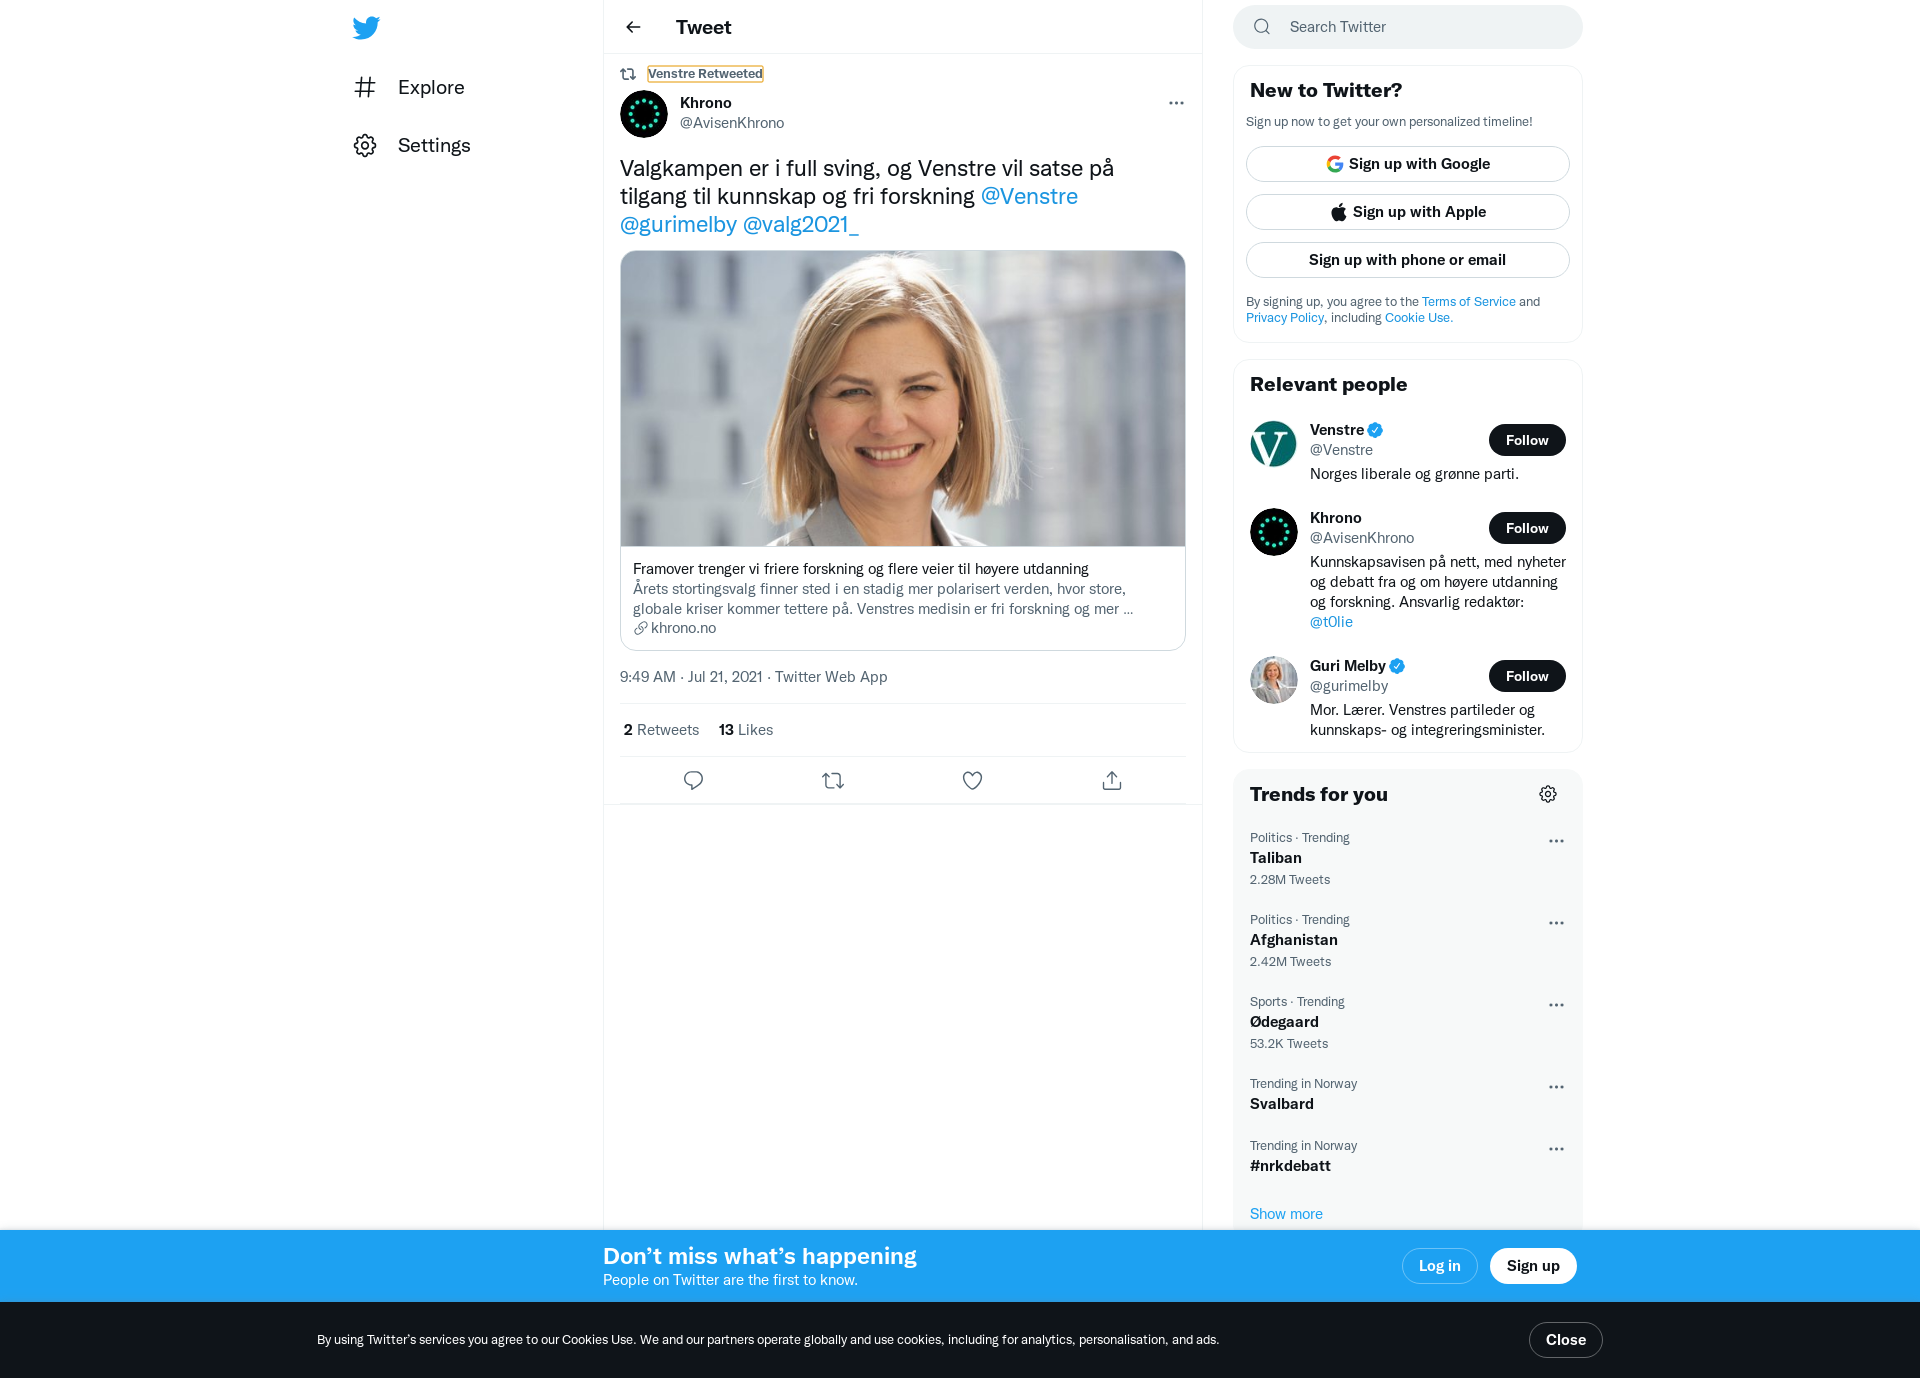Open the Ødegaard trend

coord(1408,1023)
